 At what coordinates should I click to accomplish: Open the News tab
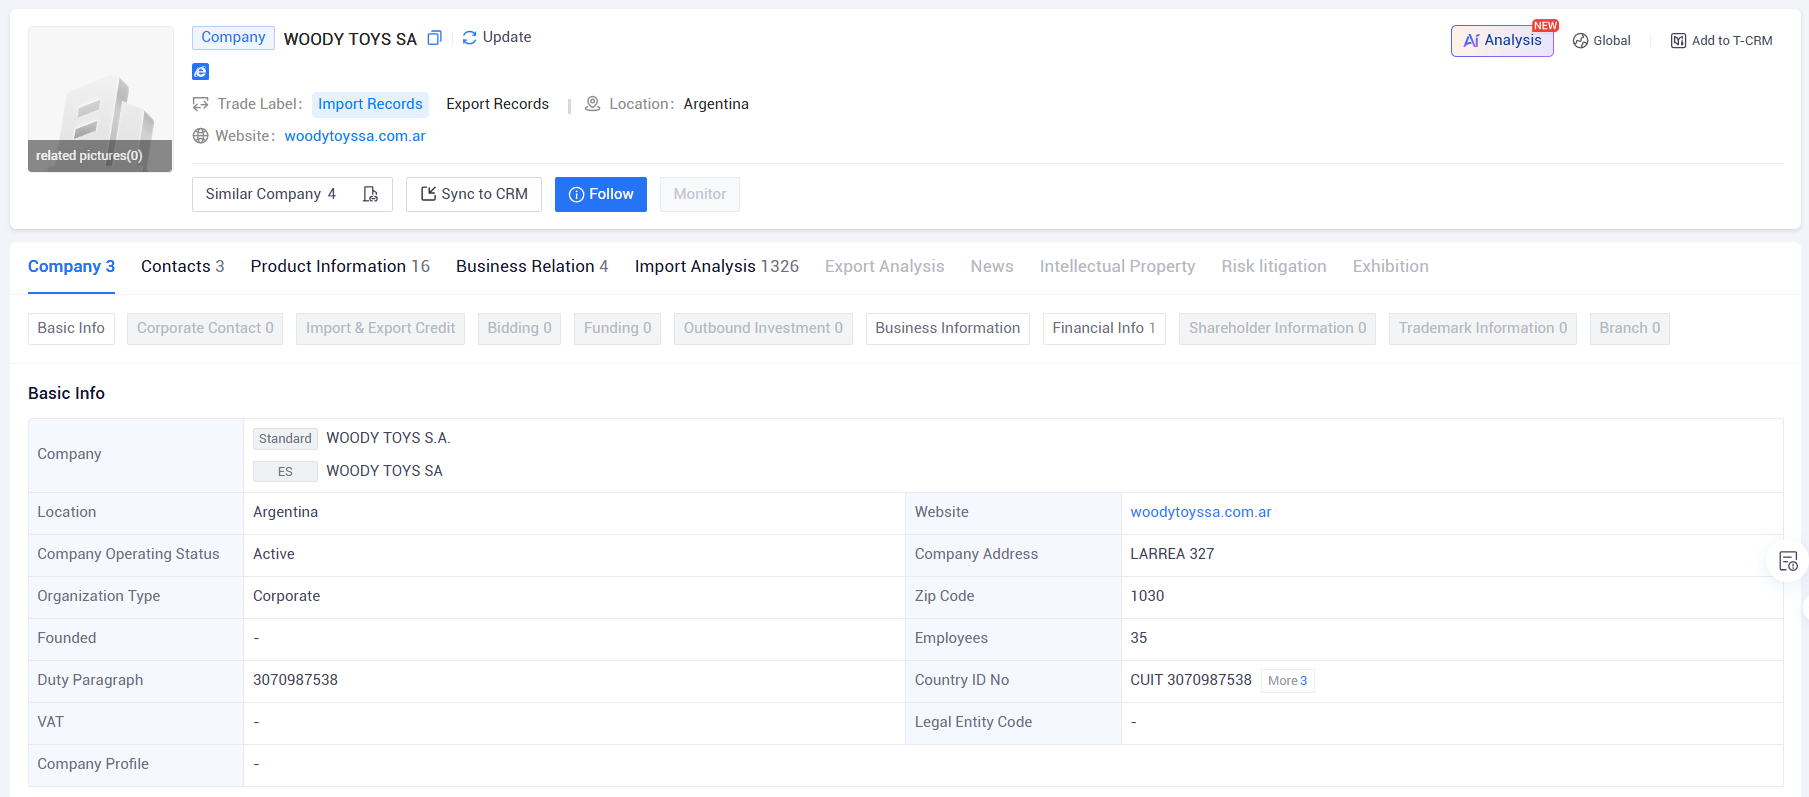(992, 266)
